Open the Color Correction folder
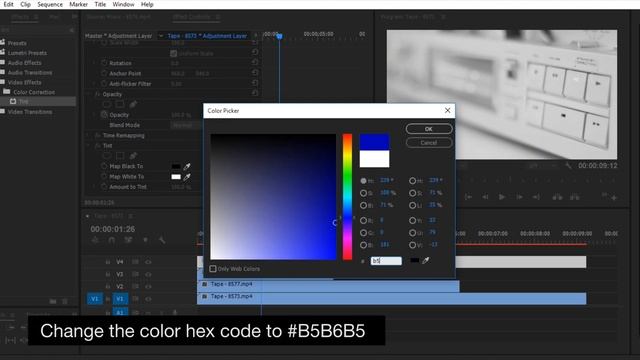This screenshot has width=640, height=360. point(34,92)
